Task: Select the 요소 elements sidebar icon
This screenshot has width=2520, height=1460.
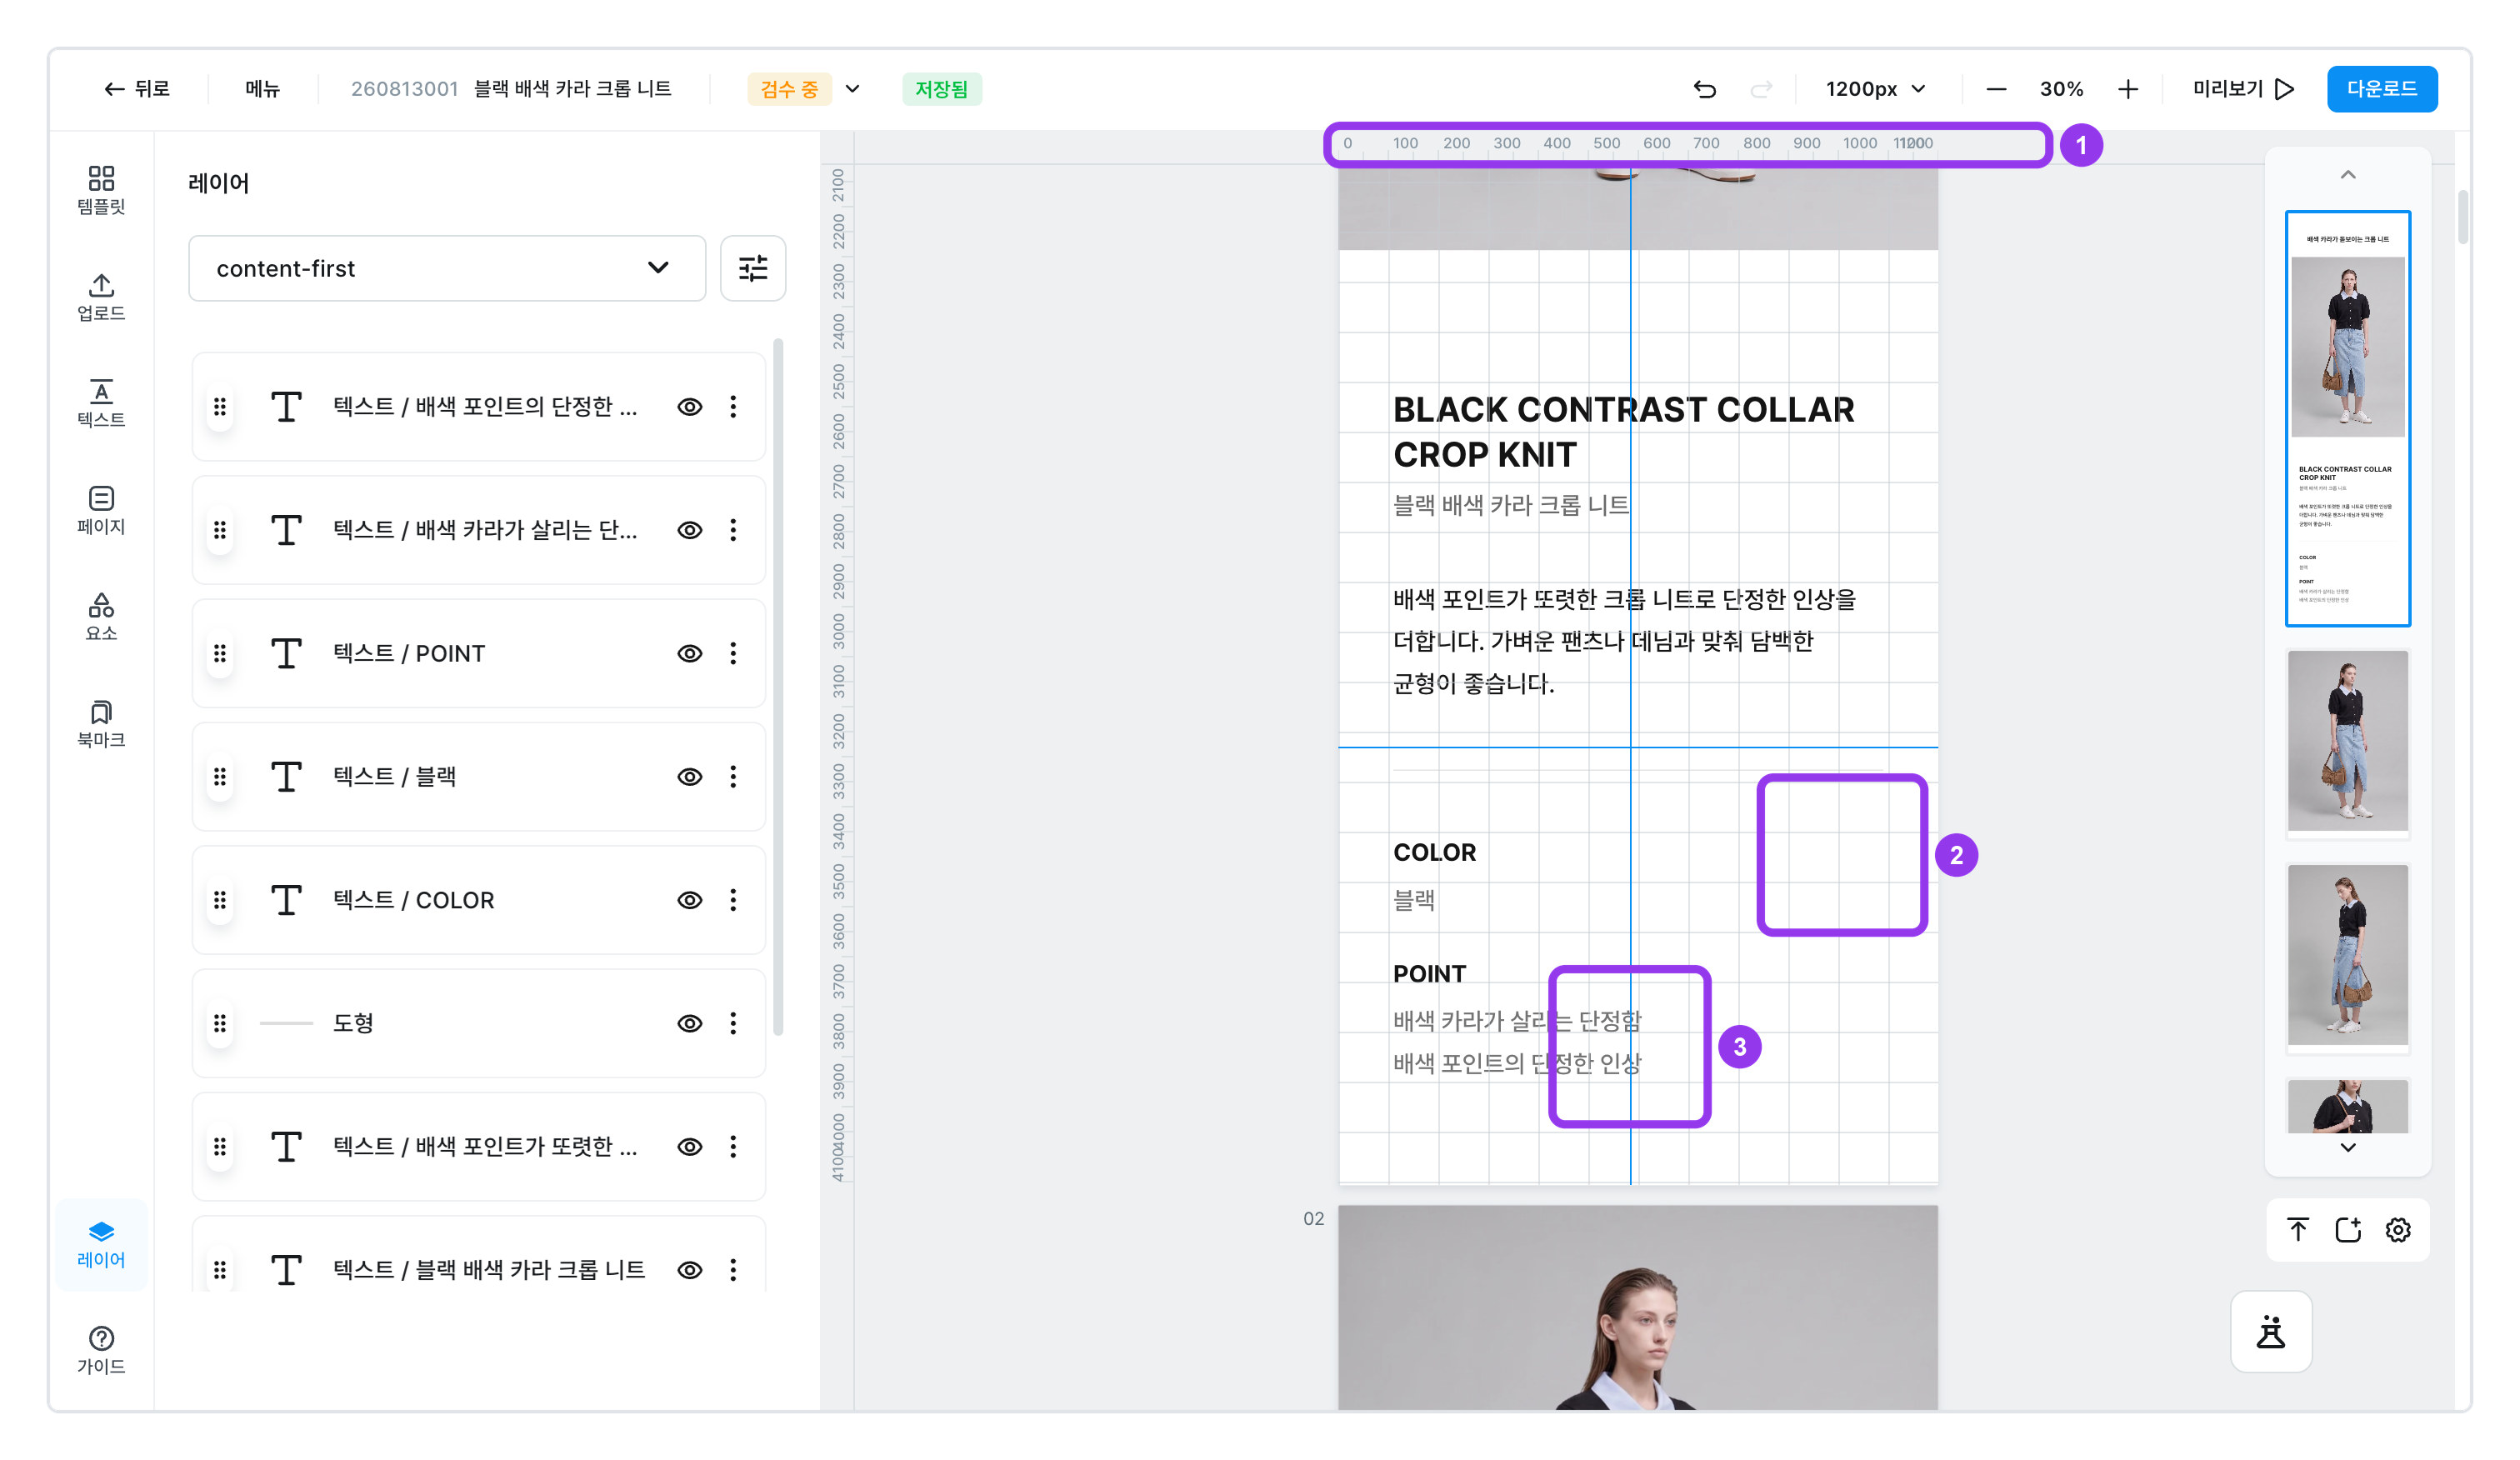Action: coord(101,617)
